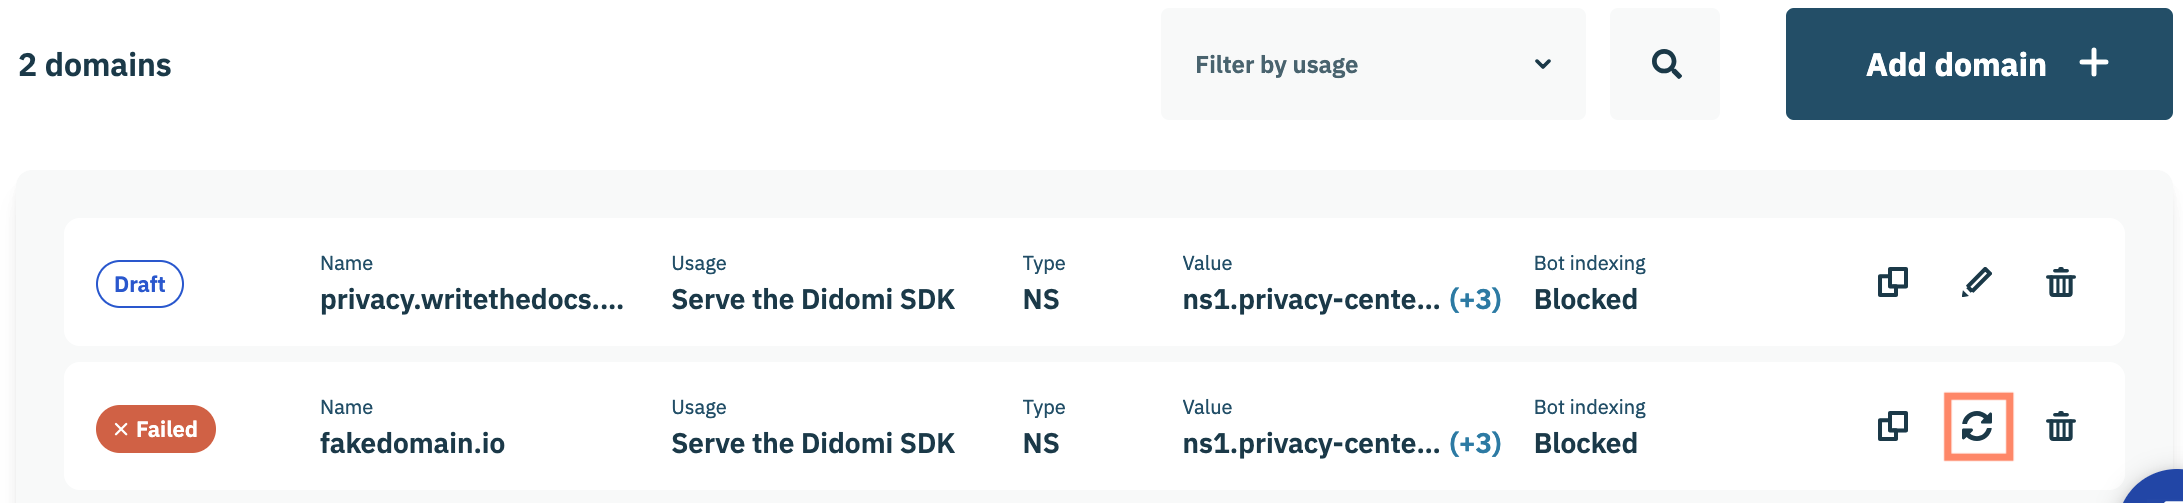This screenshot has height=503, width=2183.
Task: Click the 2 domains heading
Action: pyautogui.click(x=95, y=65)
